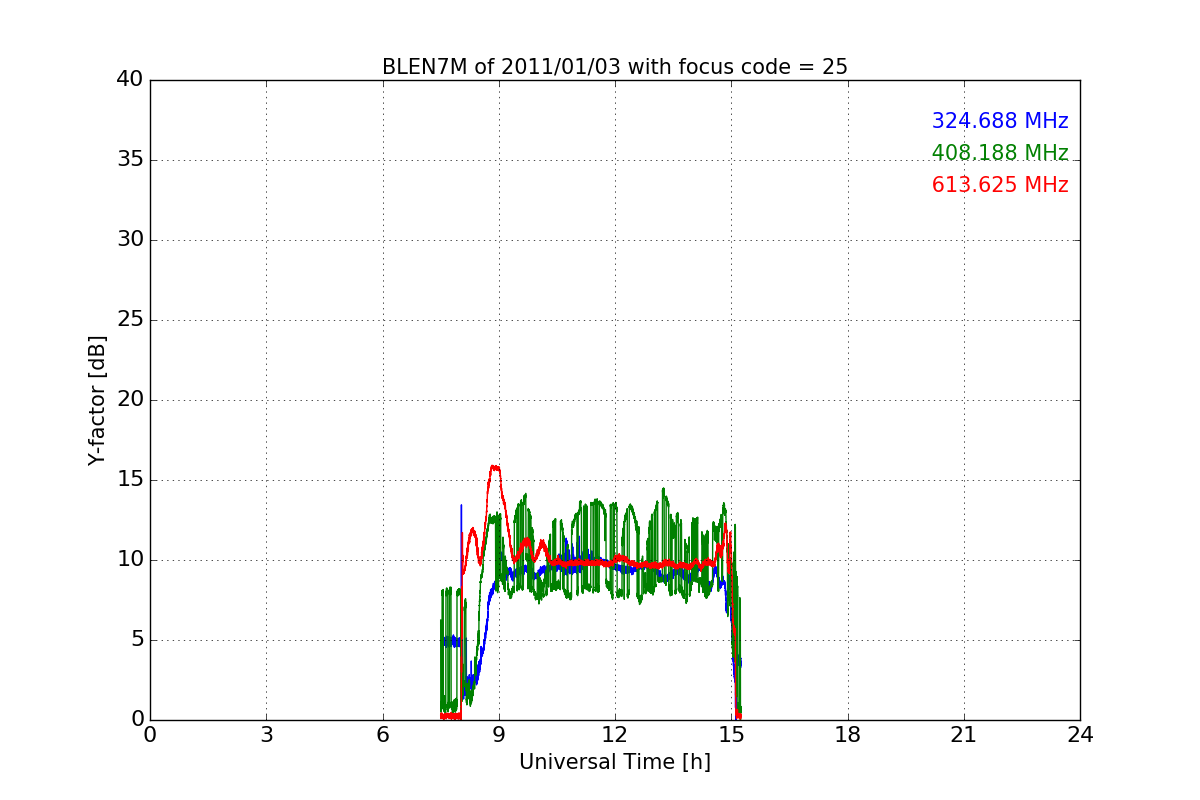Viewport: 1200px width, 800px height.
Task: Click x-axis tick label 12
Action: point(615,735)
